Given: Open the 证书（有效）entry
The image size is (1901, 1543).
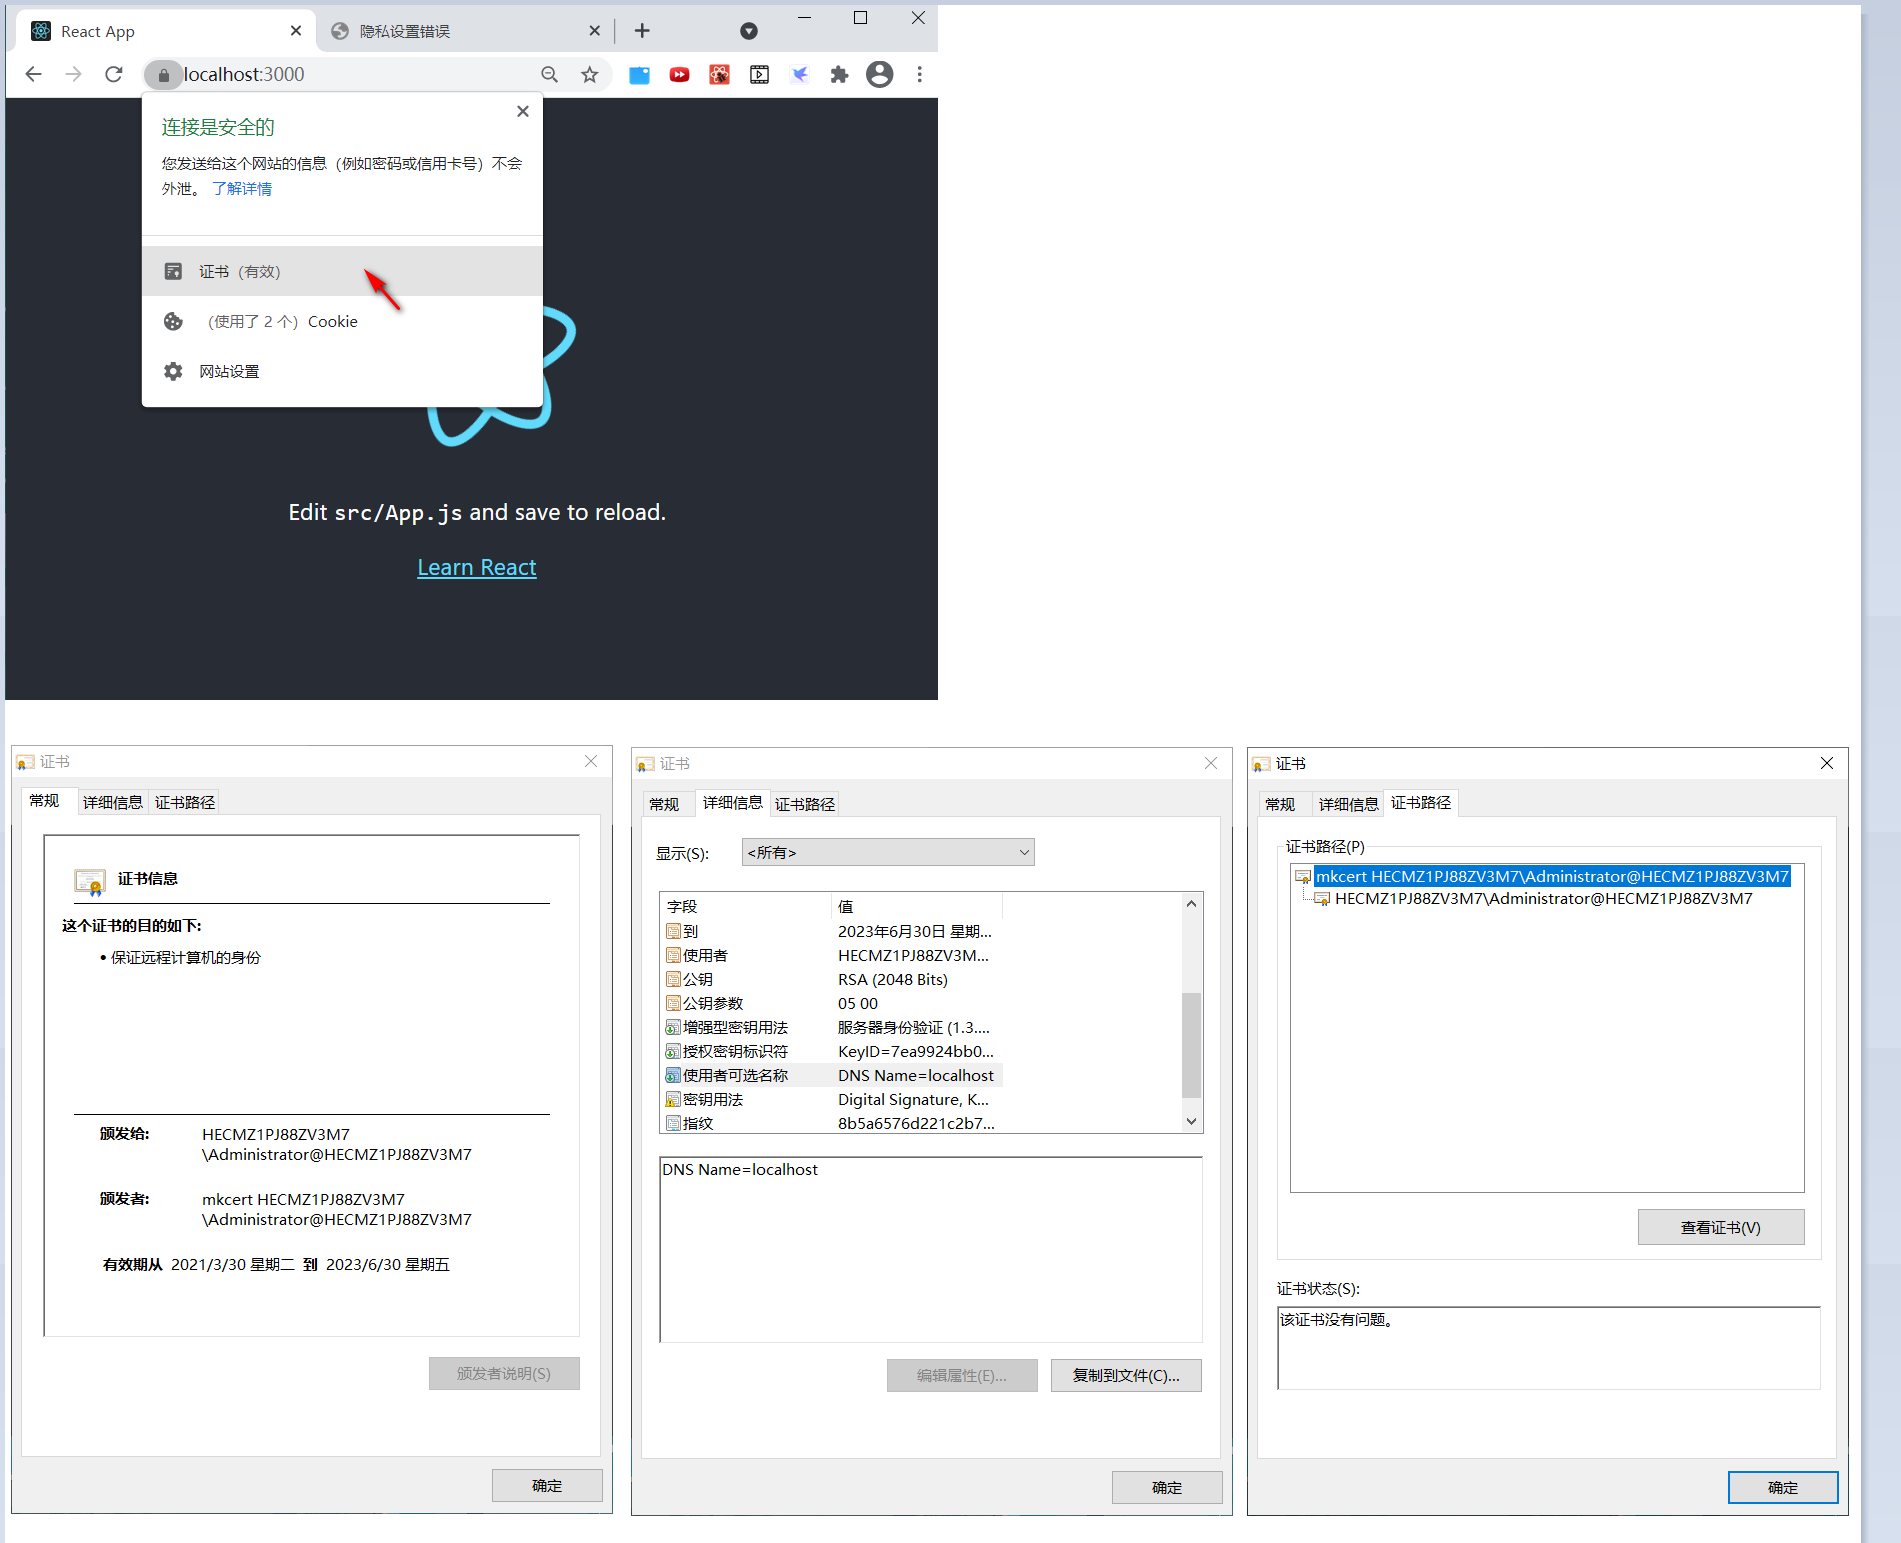Looking at the screenshot, I should click(x=240, y=271).
